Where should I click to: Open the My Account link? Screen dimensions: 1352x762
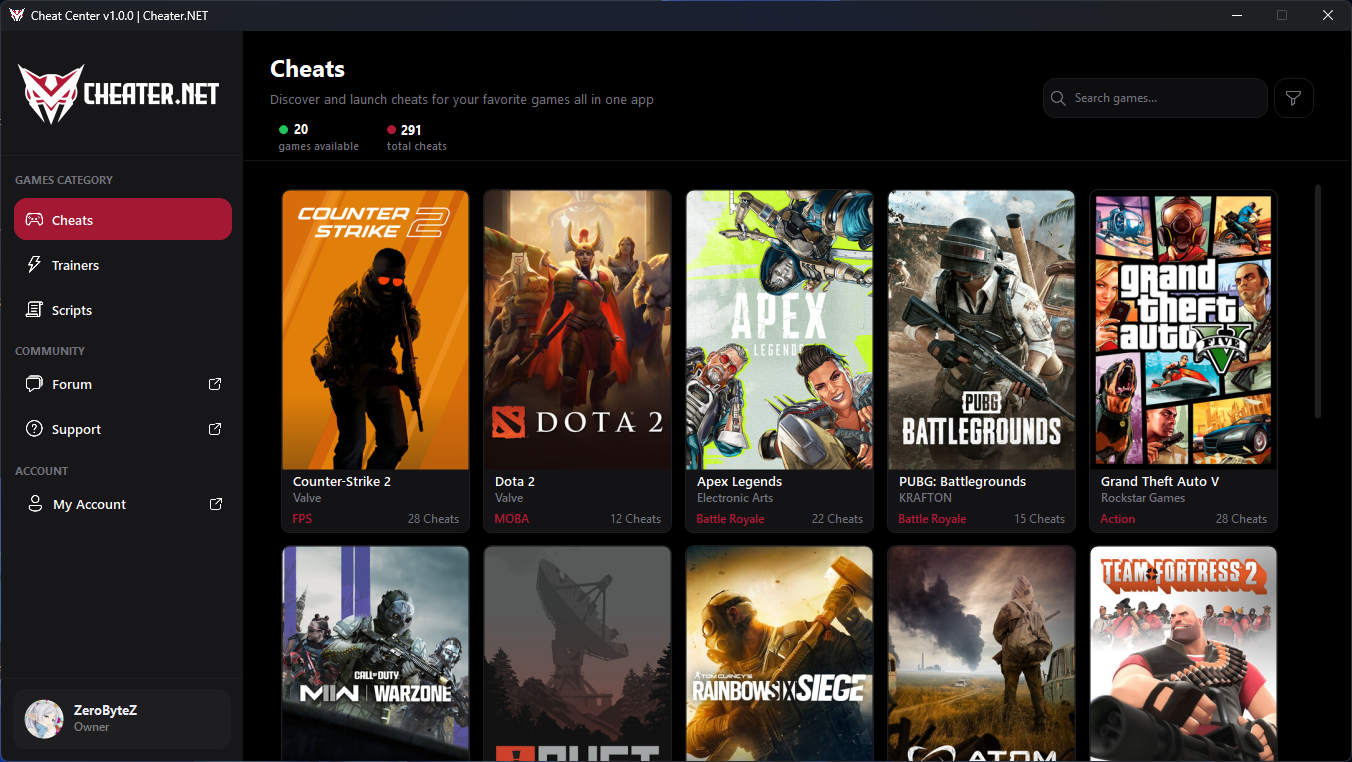click(123, 504)
